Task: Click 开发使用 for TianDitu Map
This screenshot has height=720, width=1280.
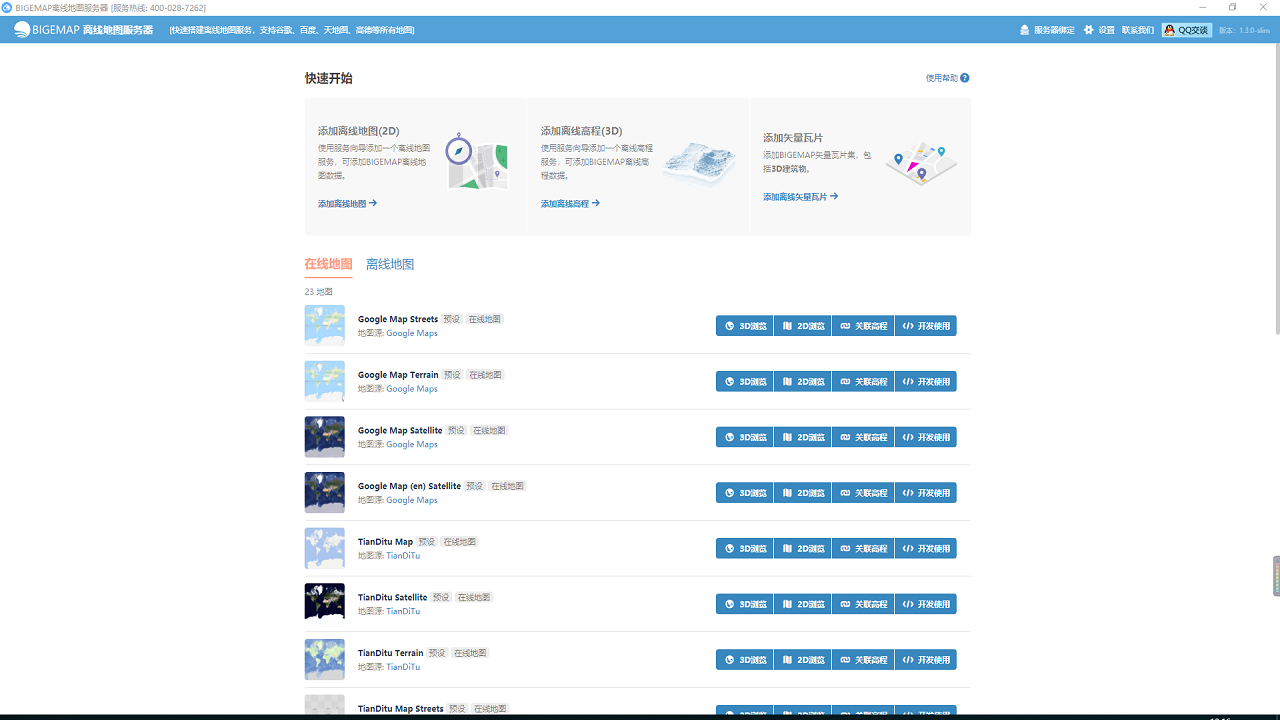Action: [926, 549]
